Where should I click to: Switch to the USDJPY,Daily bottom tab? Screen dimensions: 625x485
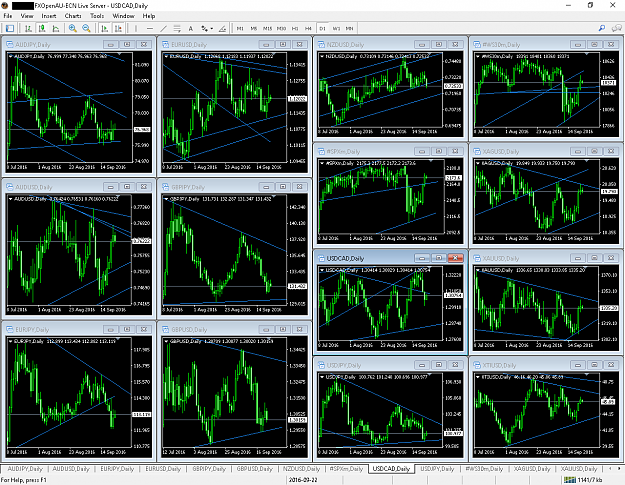[x=437, y=469]
